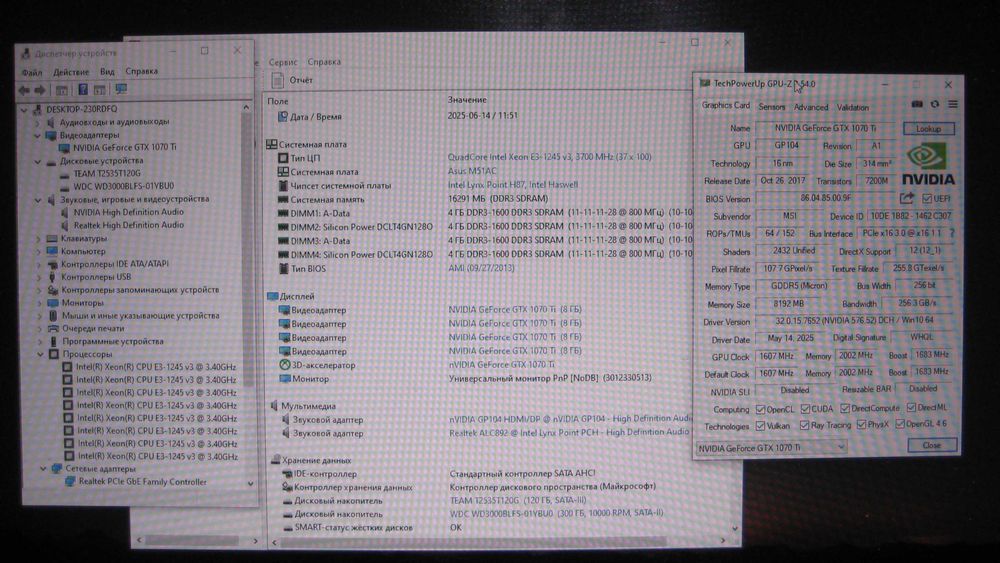The image size is (1000, 563).
Task: Click the DESKTOP-230RDFQ computer icon
Action: pos(38,109)
